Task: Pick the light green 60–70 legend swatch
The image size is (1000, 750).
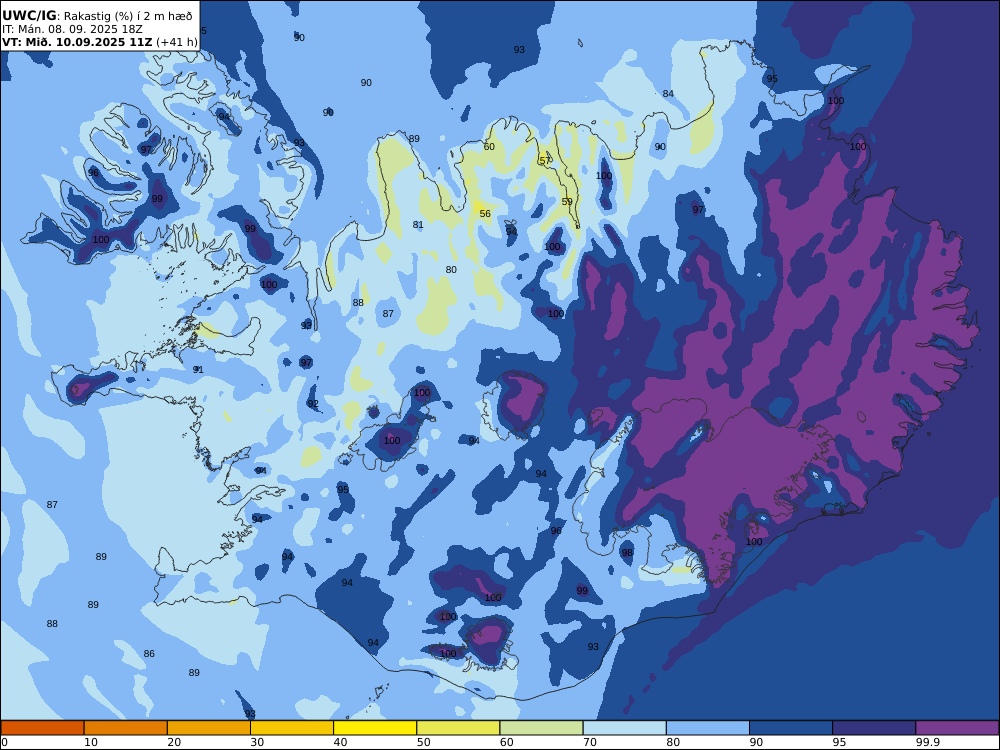Action: [541, 728]
